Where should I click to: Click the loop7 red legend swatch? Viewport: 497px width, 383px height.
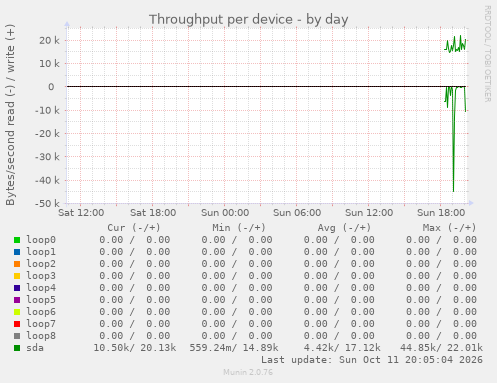(x=17, y=324)
